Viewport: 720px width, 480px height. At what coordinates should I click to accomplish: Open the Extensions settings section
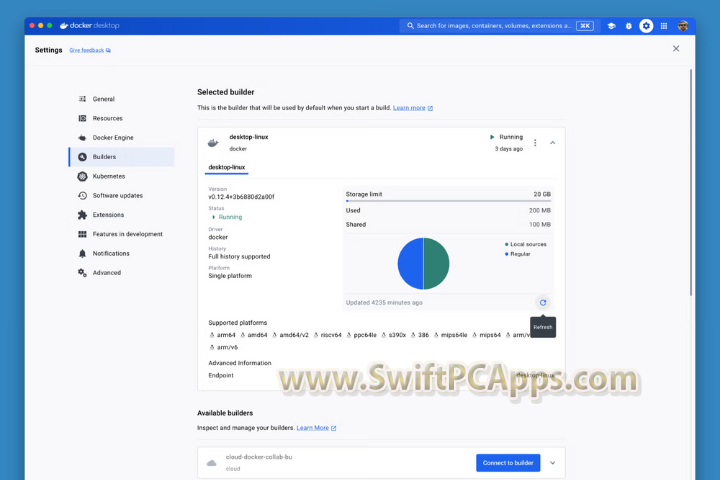pyautogui.click(x=122, y=215)
